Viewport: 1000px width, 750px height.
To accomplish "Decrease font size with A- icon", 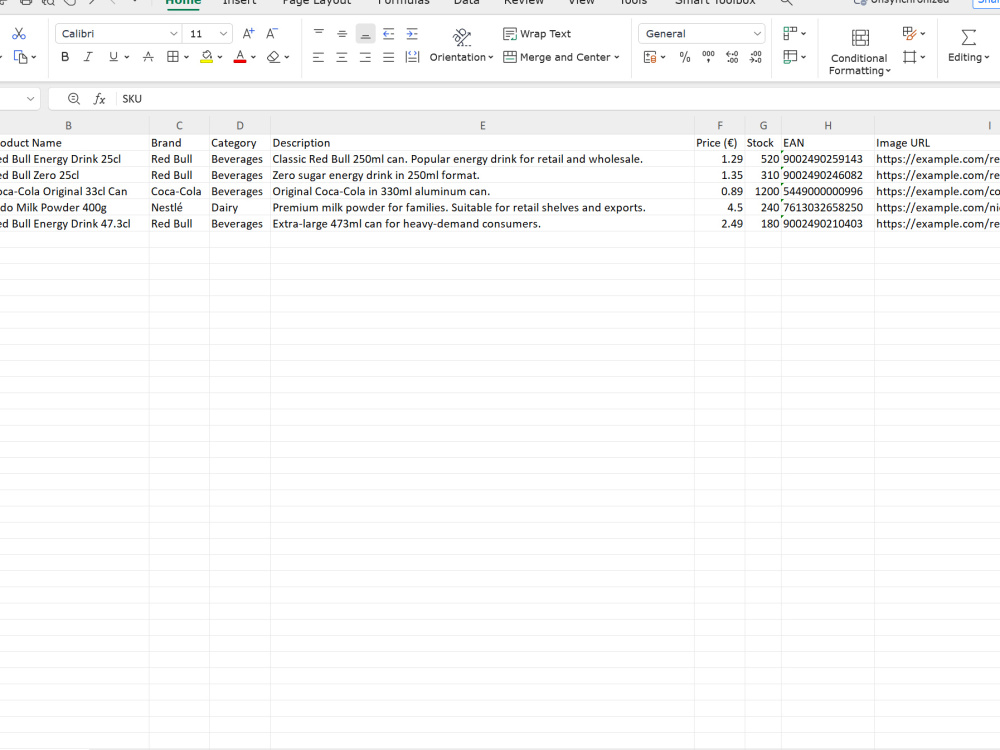I will (x=272, y=34).
